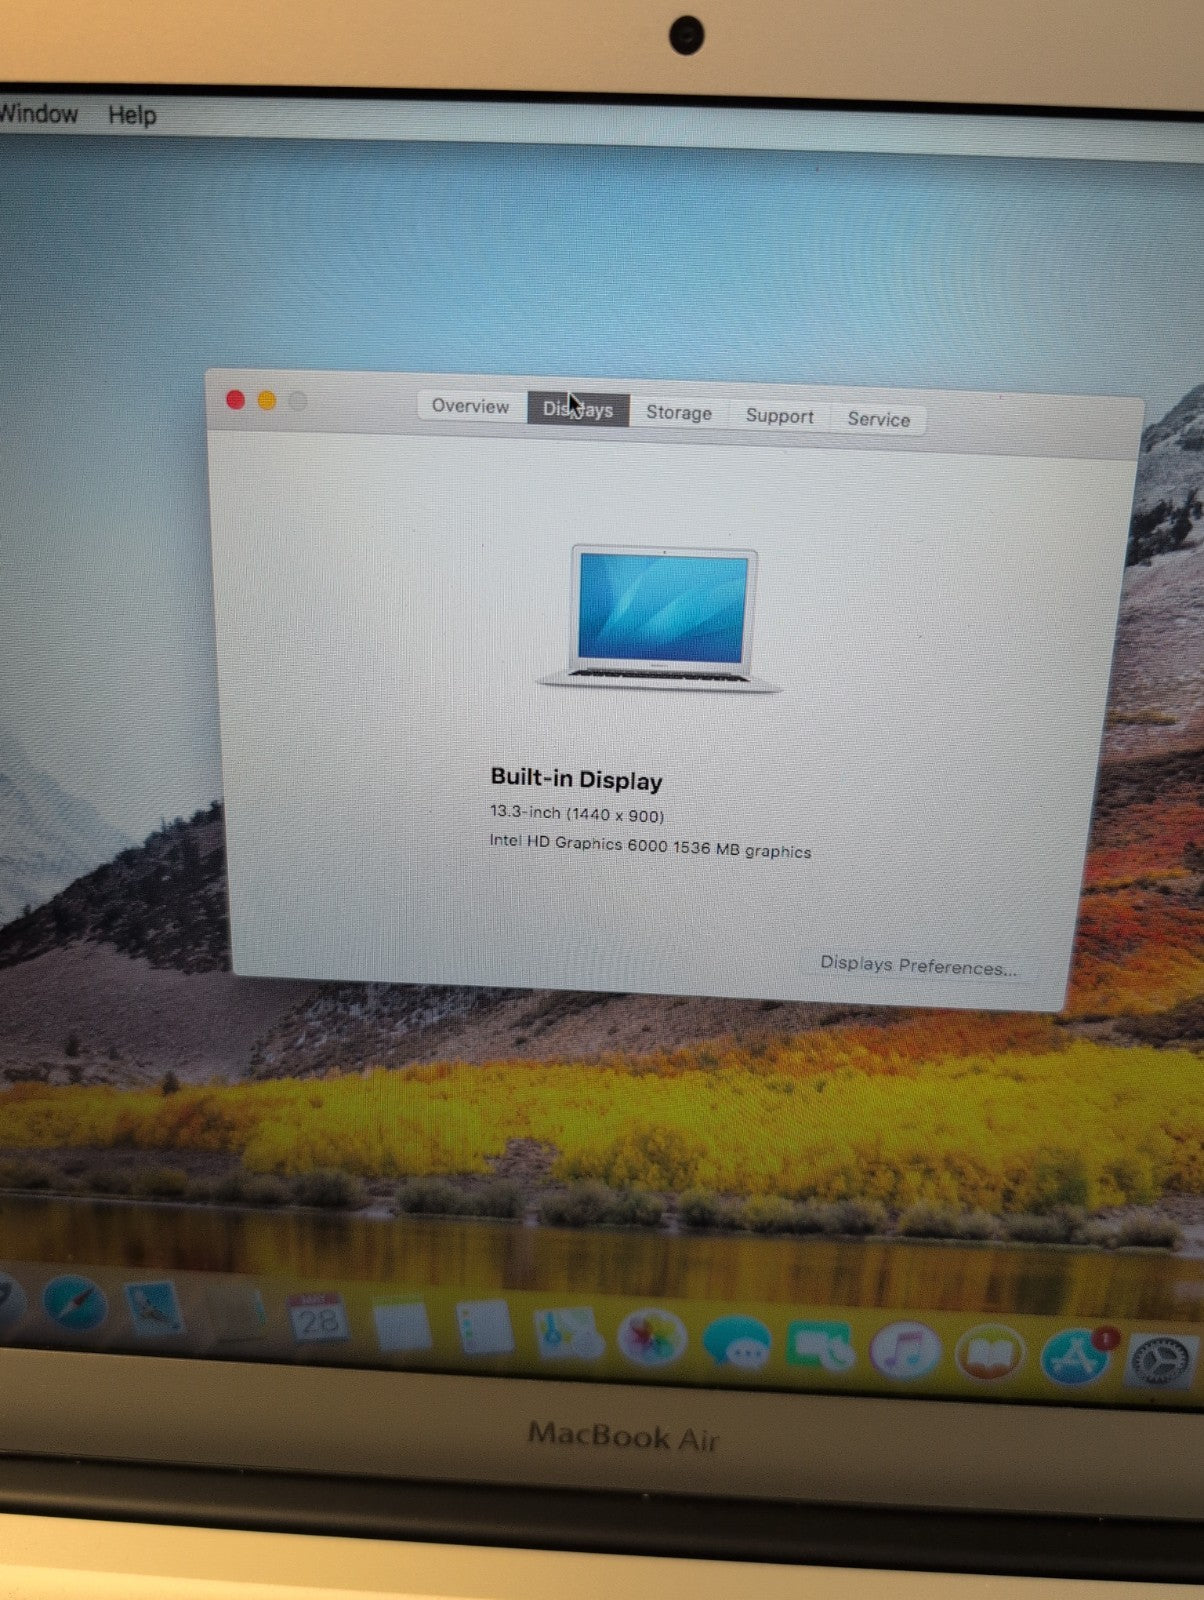The width and height of the screenshot is (1204, 1600).
Task: Click the Displays Preferences button
Action: 918,966
